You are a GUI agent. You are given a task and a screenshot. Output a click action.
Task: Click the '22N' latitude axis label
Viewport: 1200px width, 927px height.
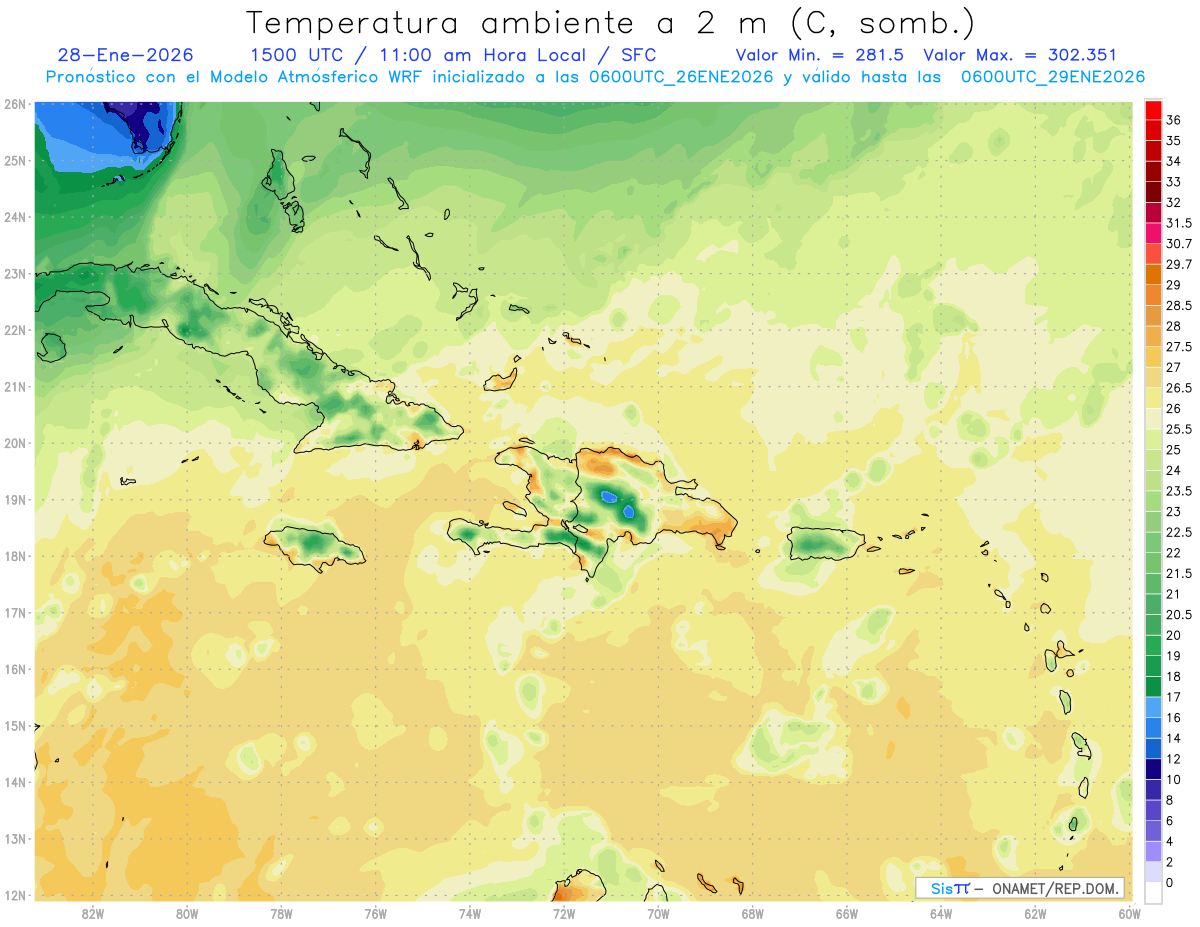point(15,330)
